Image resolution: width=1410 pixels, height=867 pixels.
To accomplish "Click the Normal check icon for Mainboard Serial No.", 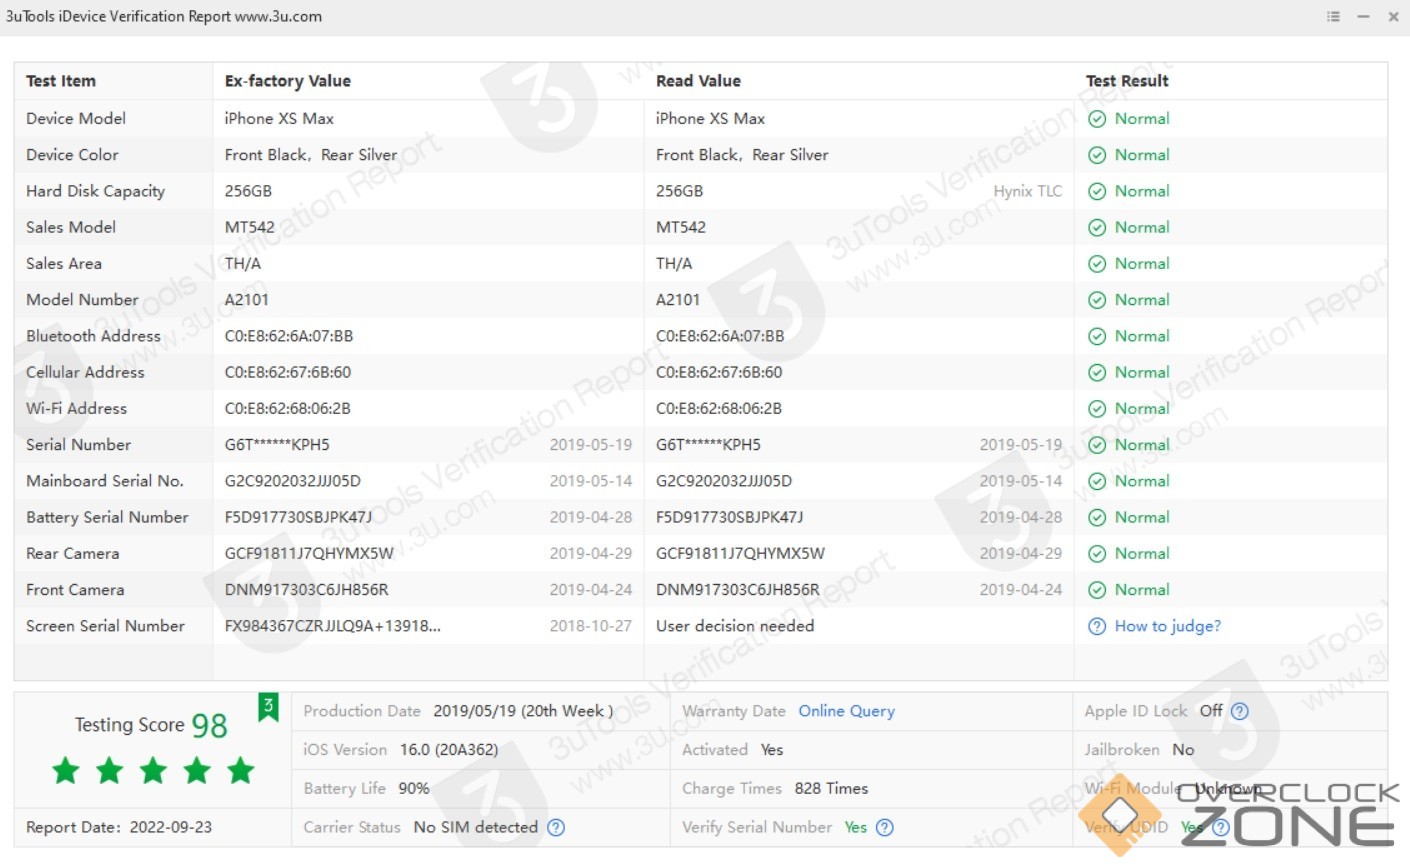I will tap(1097, 481).
